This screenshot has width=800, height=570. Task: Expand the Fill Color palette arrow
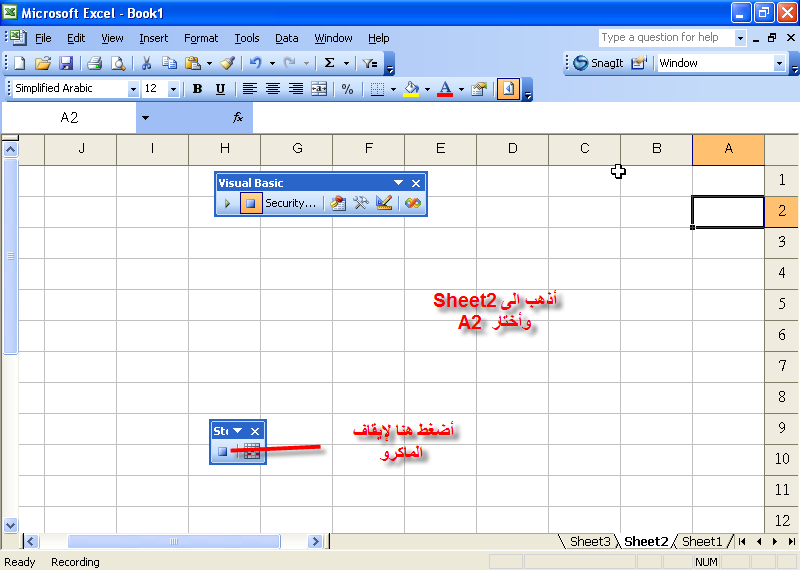coord(428,89)
